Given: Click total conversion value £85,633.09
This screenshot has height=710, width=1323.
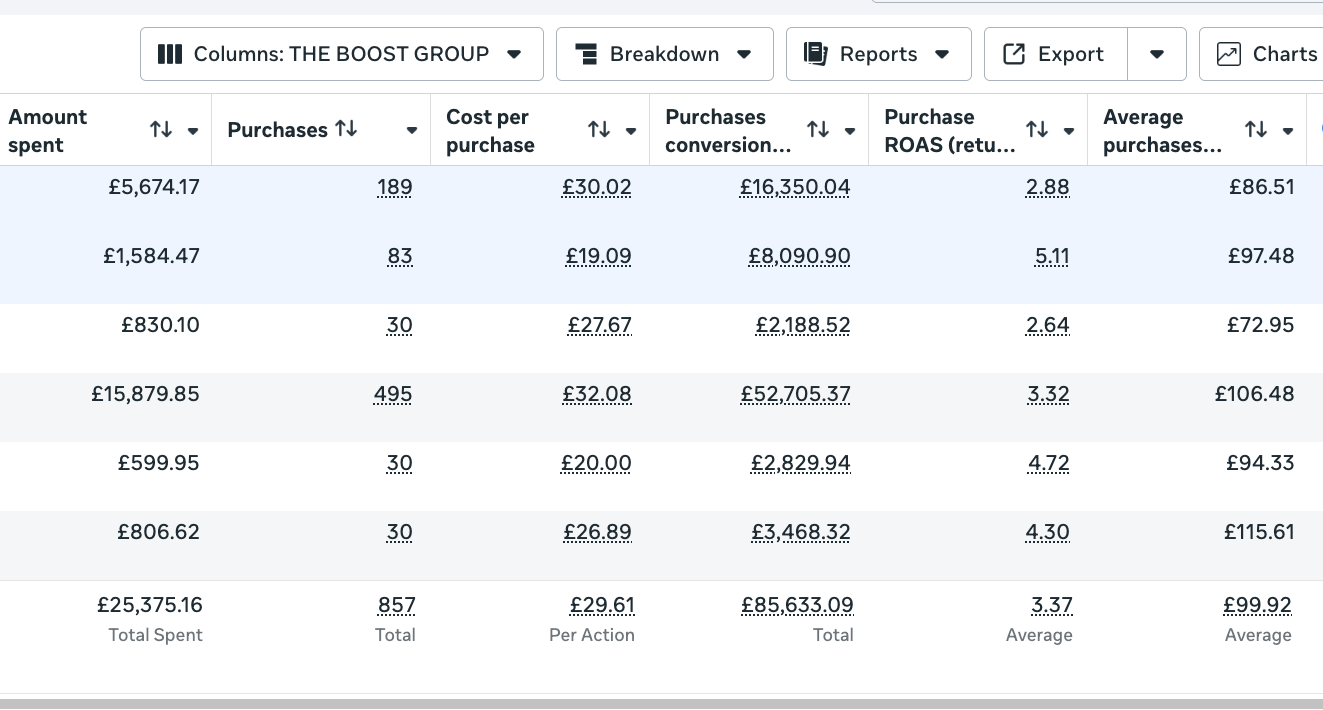Looking at the screenshot, I should tap(797, 606).
